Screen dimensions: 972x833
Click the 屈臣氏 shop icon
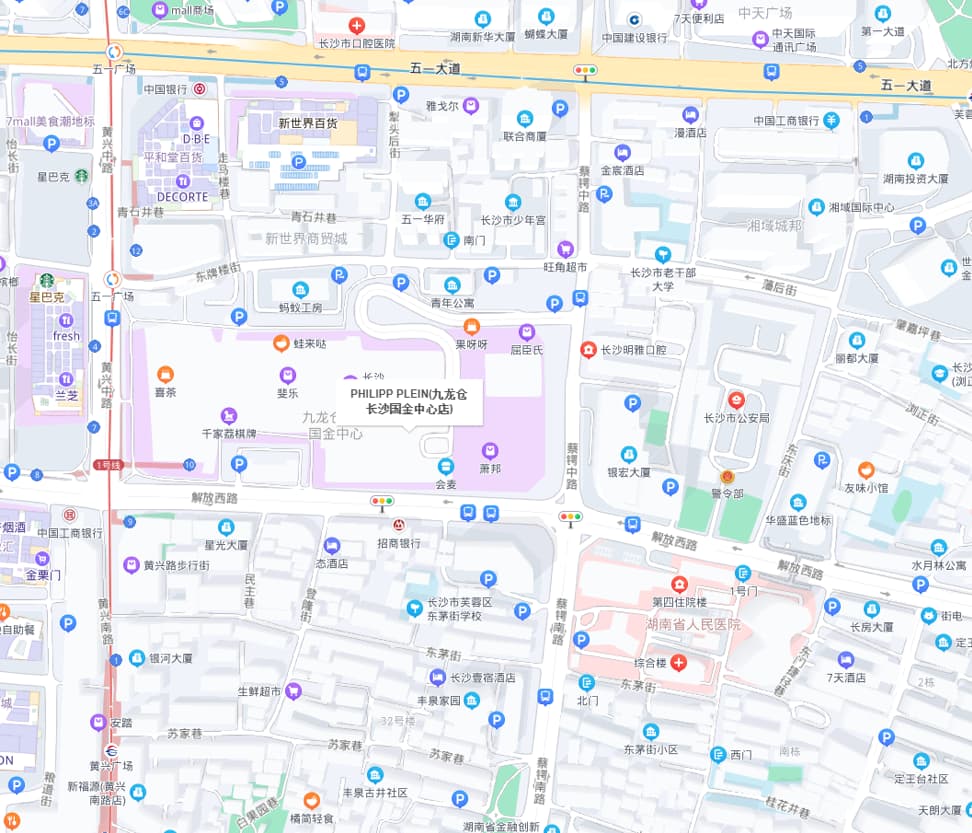[526, 332]
